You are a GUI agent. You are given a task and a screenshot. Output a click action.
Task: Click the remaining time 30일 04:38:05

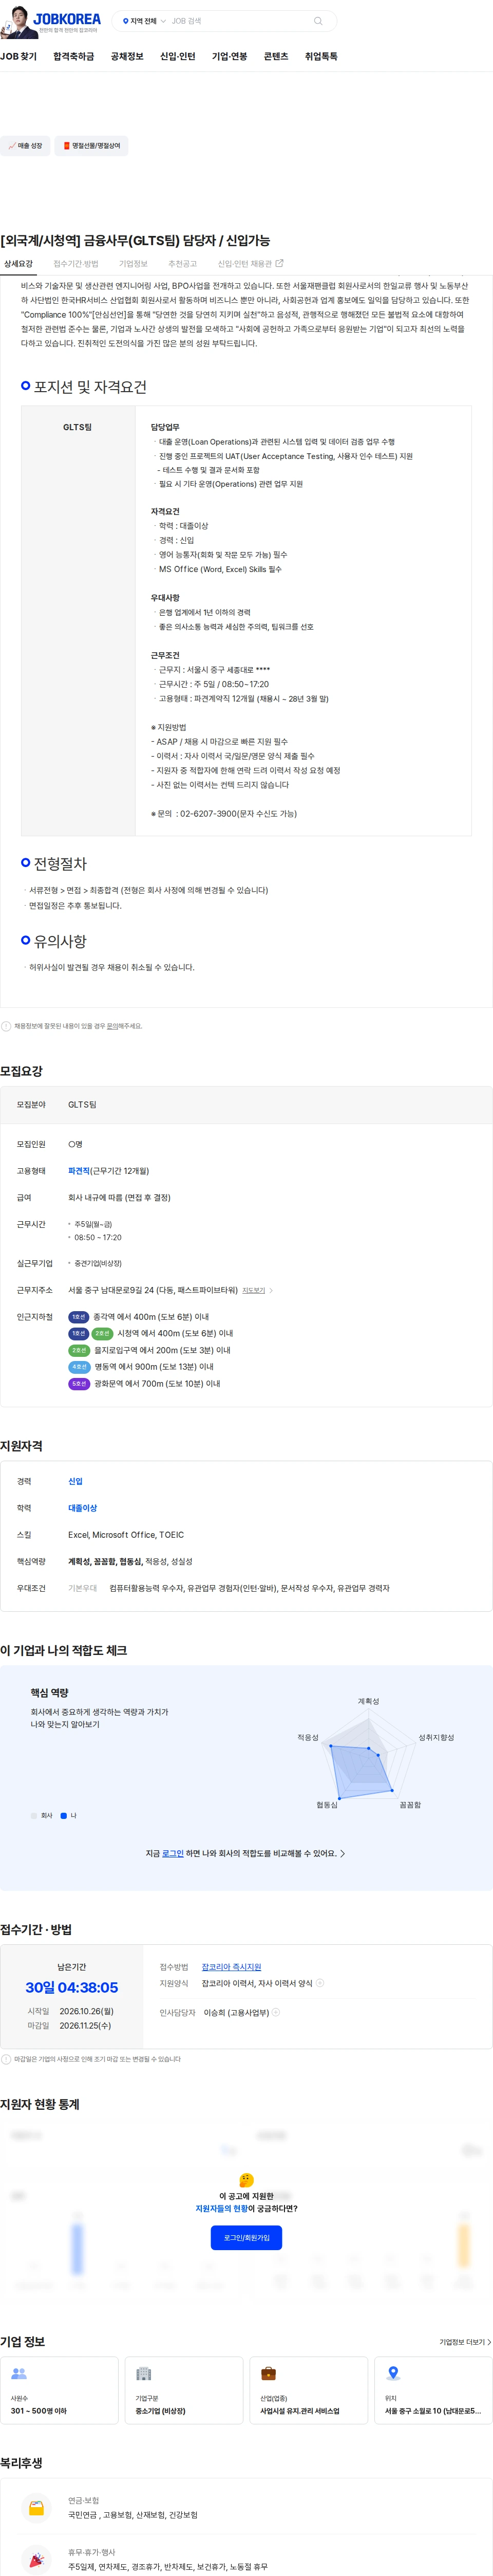(x=72, y=1987)
